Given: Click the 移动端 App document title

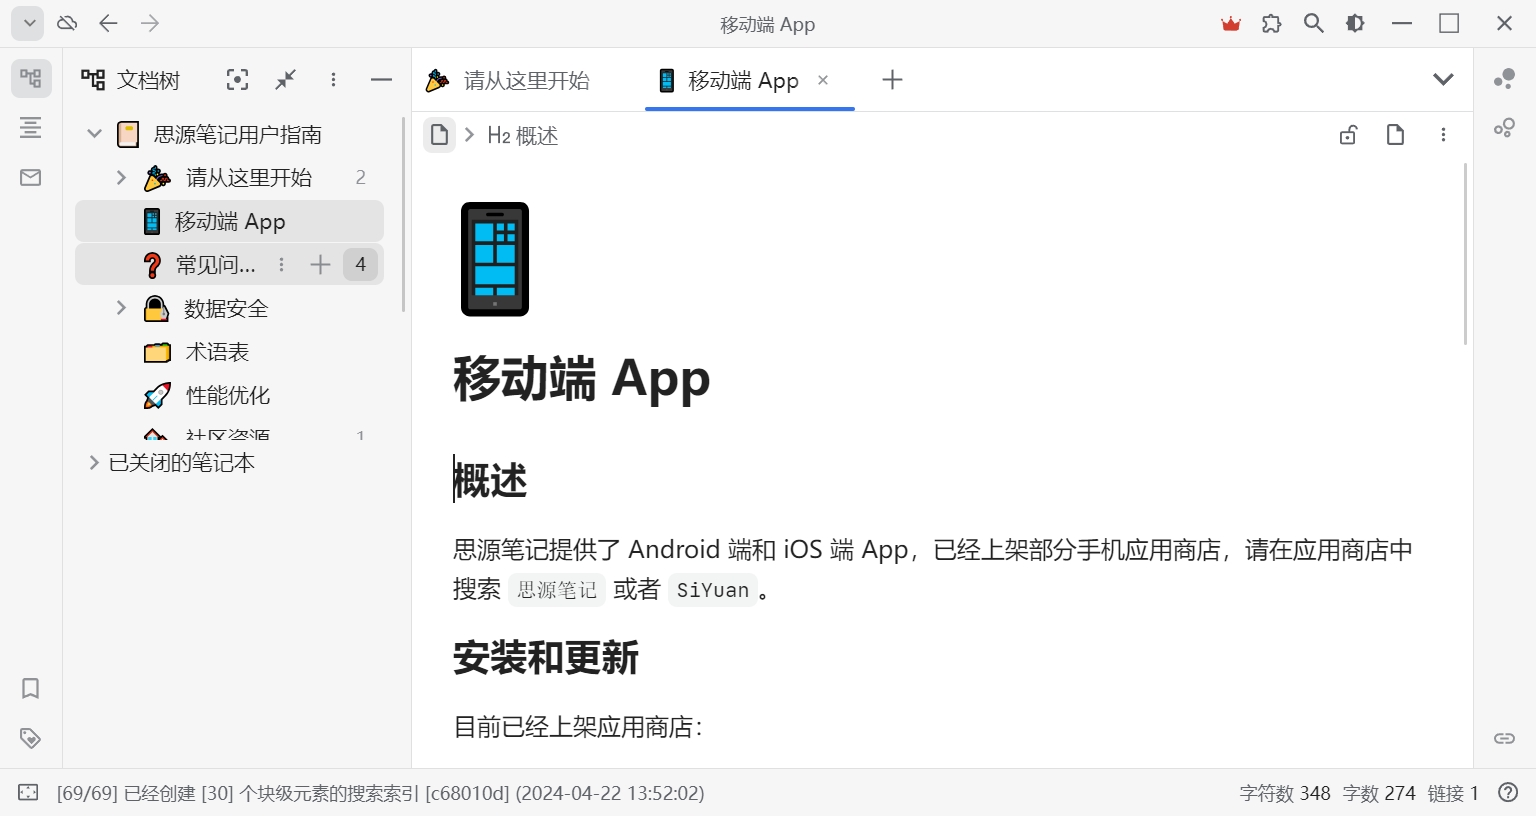Looking at the screenshot, I should (581, 379).
